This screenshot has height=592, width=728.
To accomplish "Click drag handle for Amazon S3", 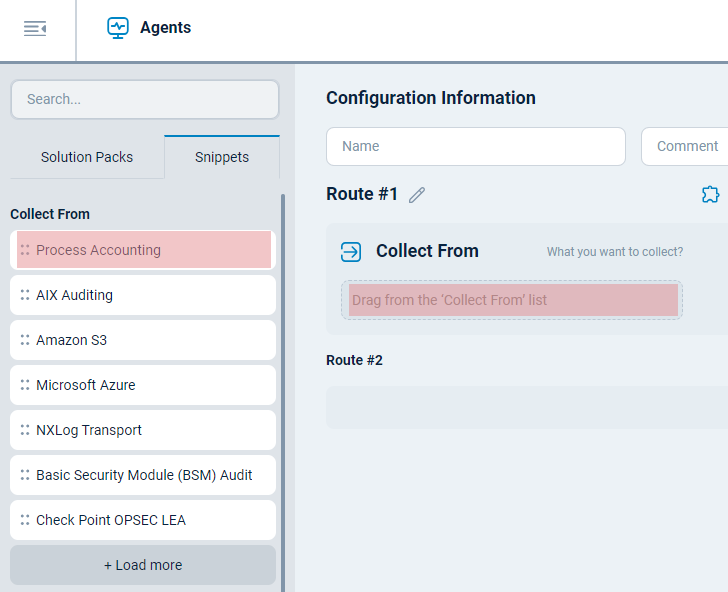I will point(24,340).
